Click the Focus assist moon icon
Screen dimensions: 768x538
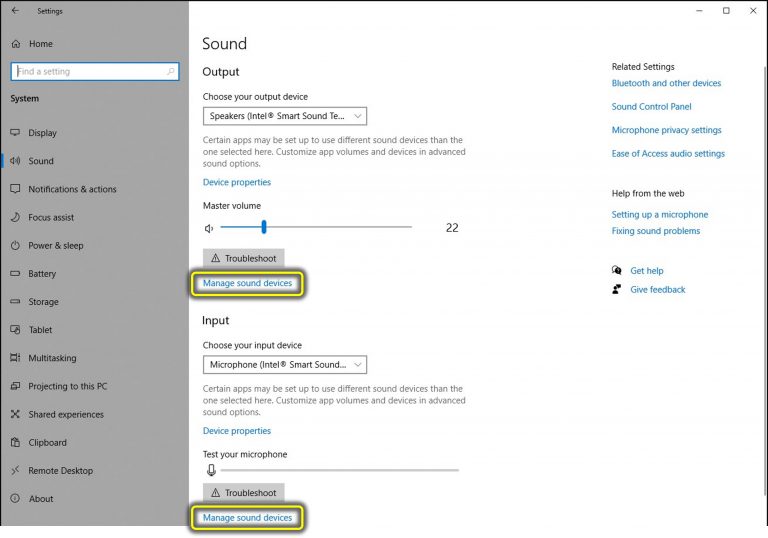[x=16, y=217]
